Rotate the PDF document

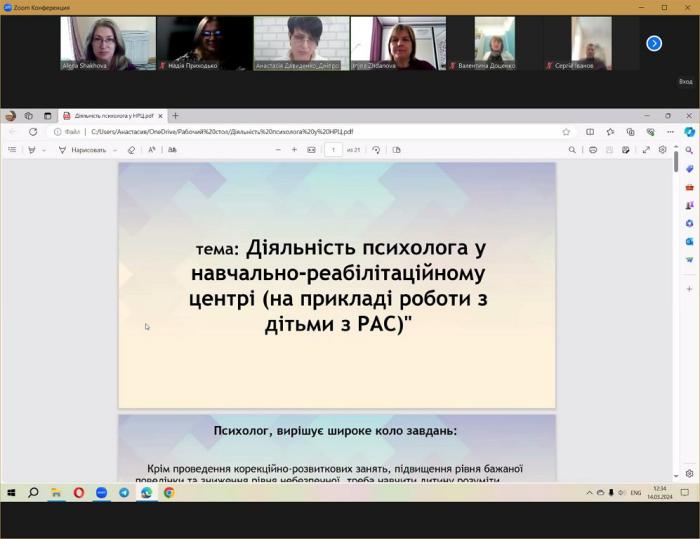(376, 150)
